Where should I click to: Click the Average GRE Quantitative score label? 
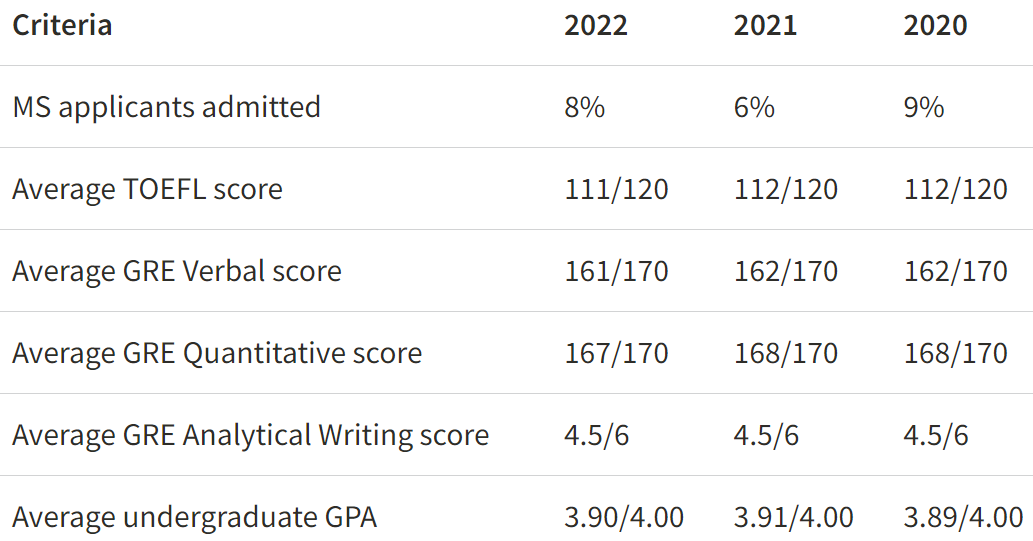[x=217, y=353]
